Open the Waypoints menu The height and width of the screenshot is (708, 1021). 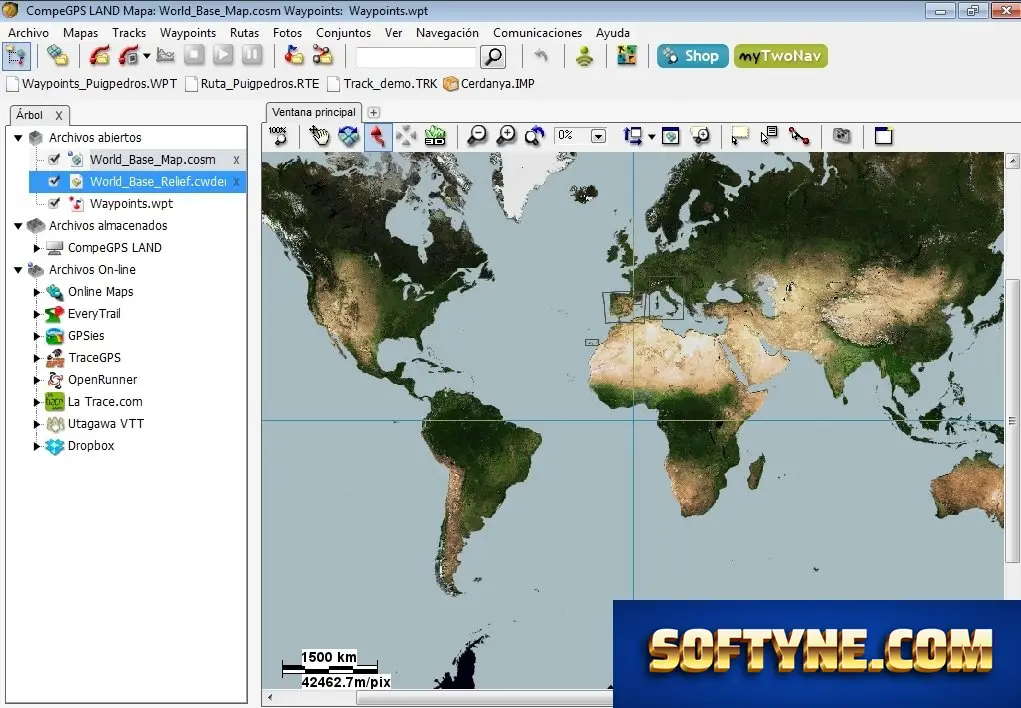click(x=188, y=33)
